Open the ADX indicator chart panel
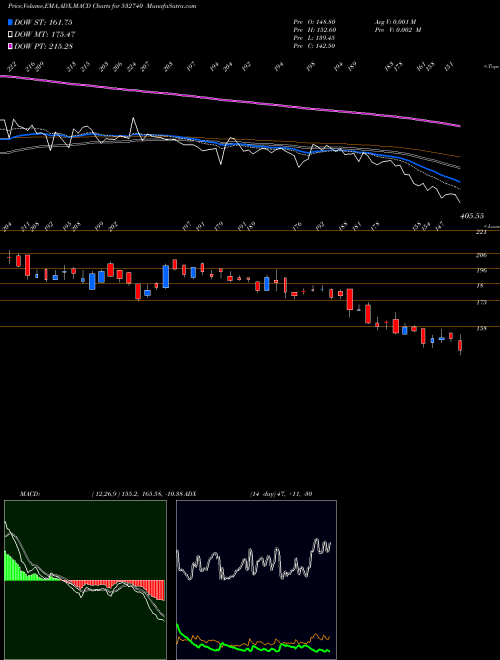The height and width of the screenshot is (660, 500). [256, 580]
